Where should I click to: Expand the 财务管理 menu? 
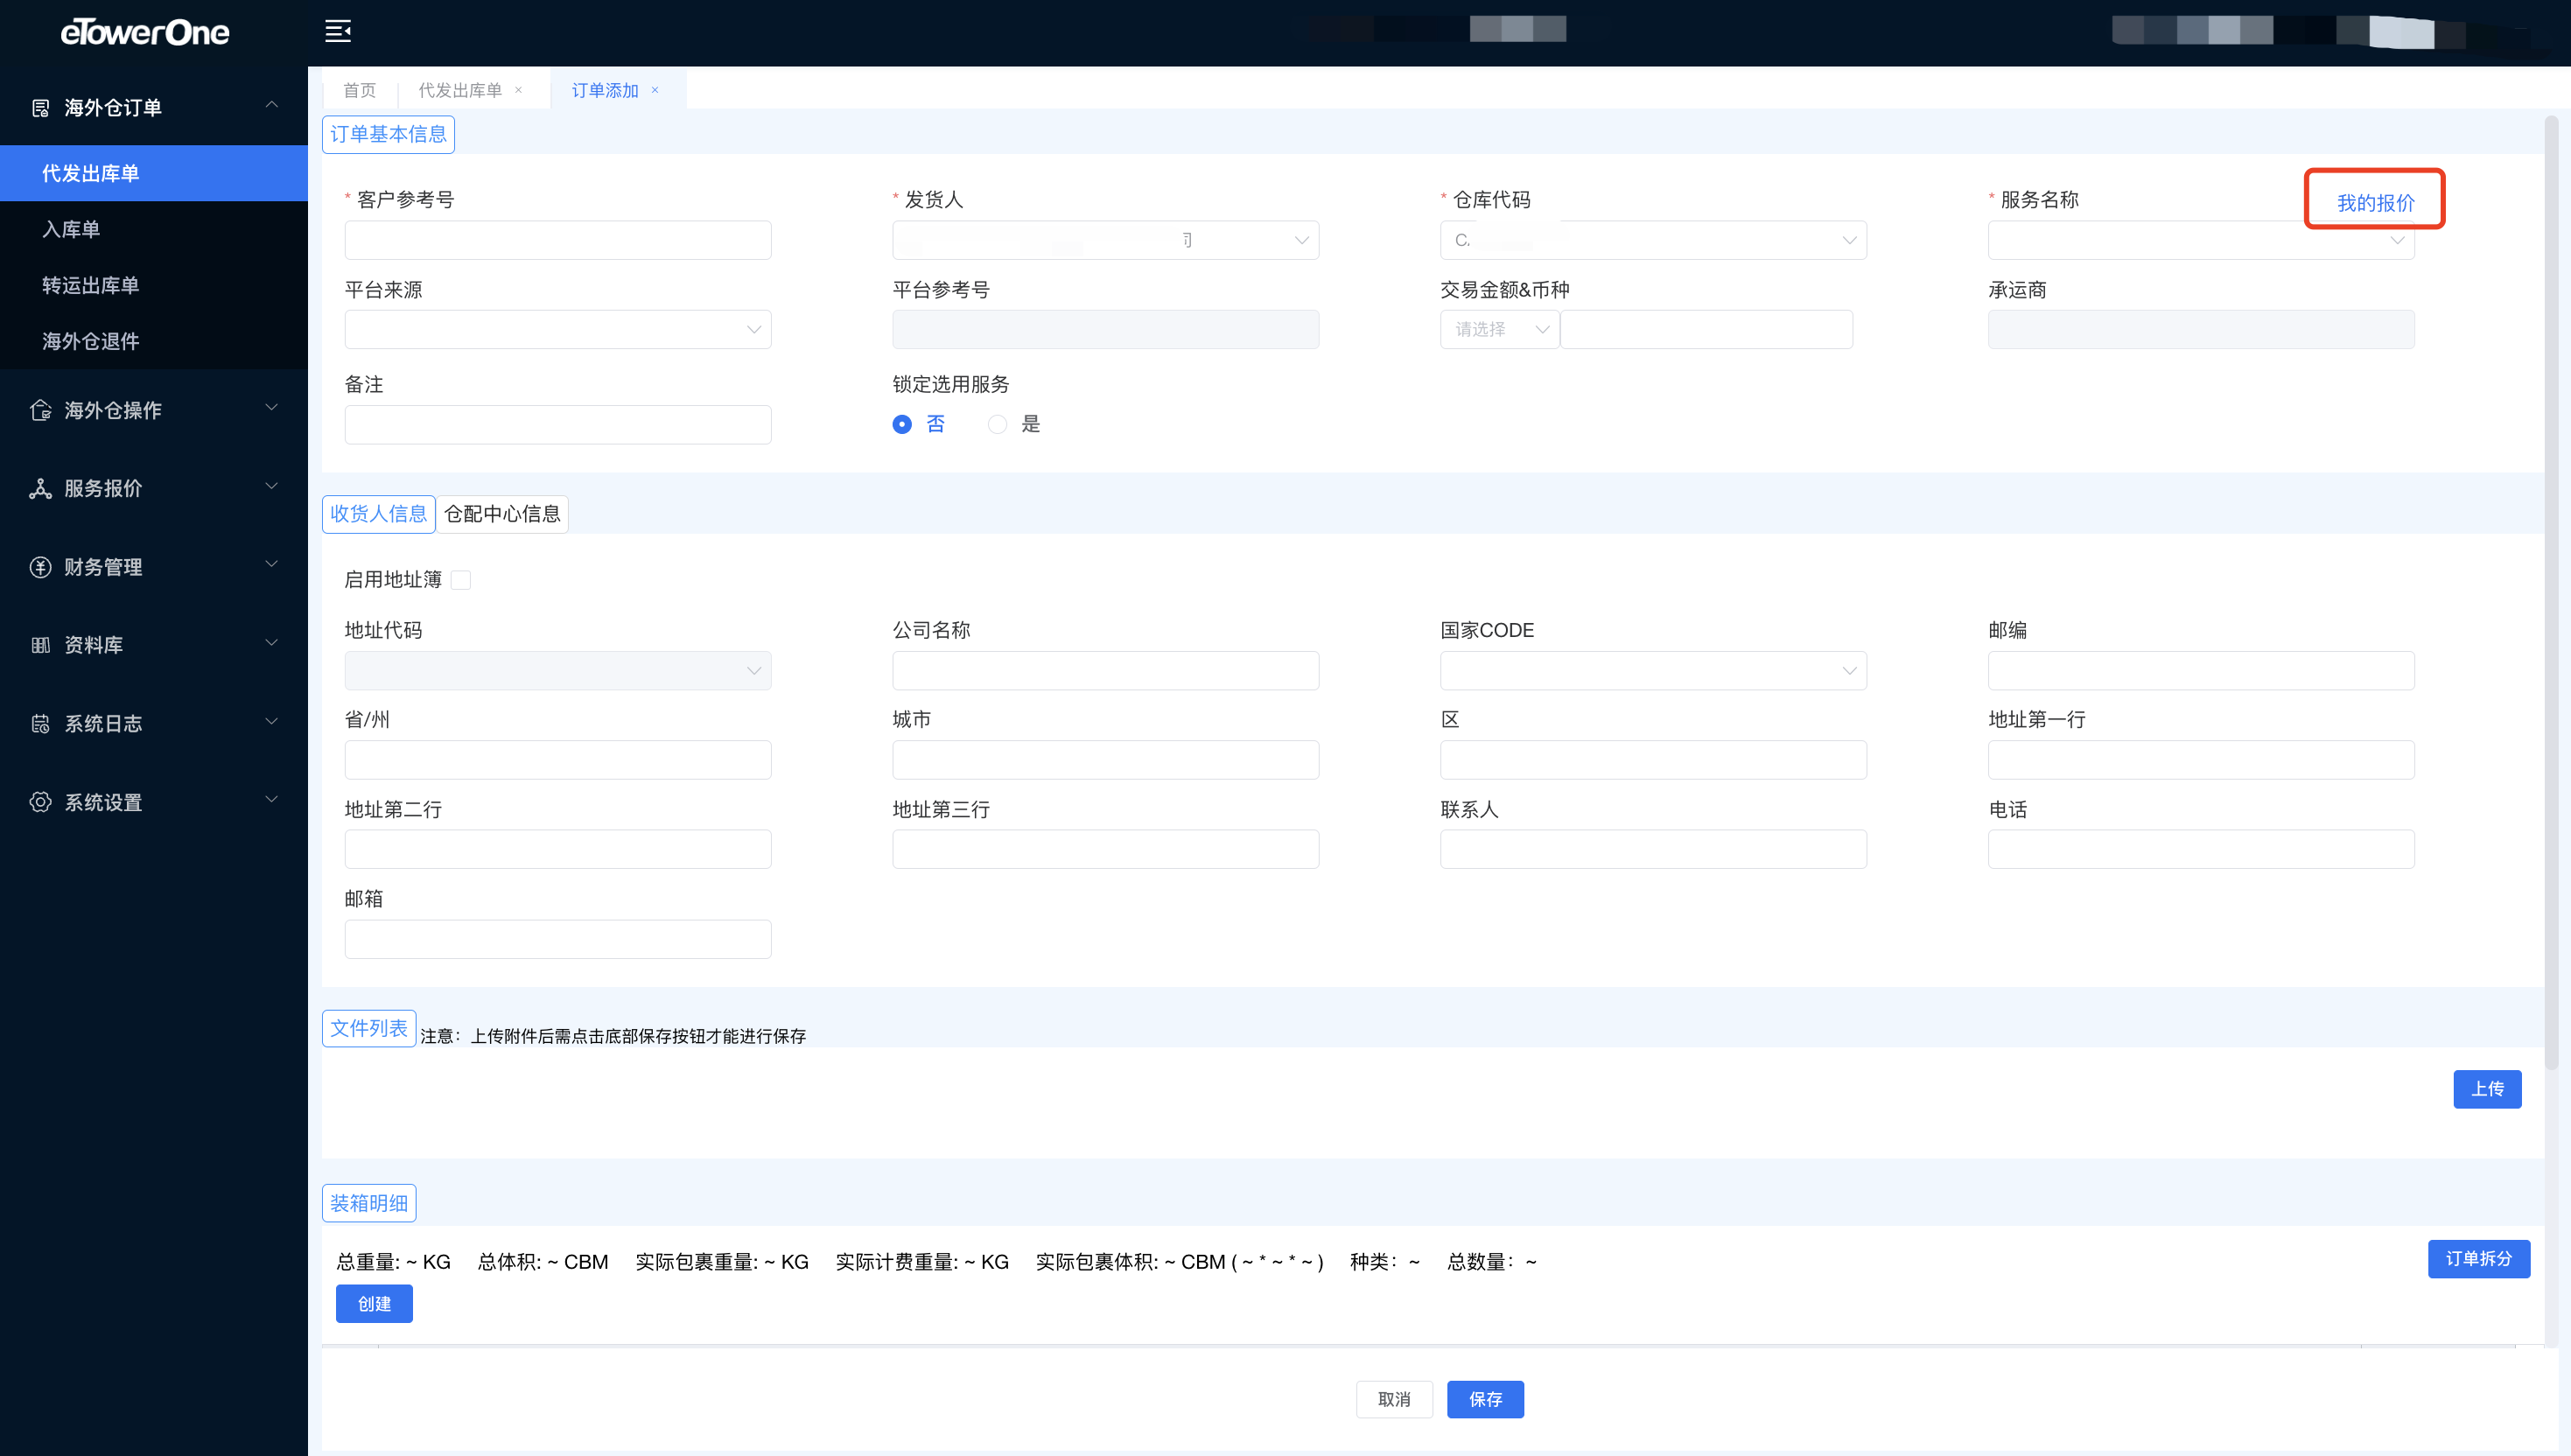(271, 565)
